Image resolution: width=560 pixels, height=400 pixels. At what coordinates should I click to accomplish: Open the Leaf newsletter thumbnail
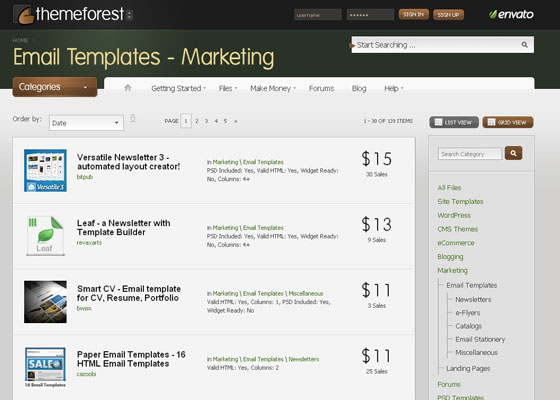45,236
